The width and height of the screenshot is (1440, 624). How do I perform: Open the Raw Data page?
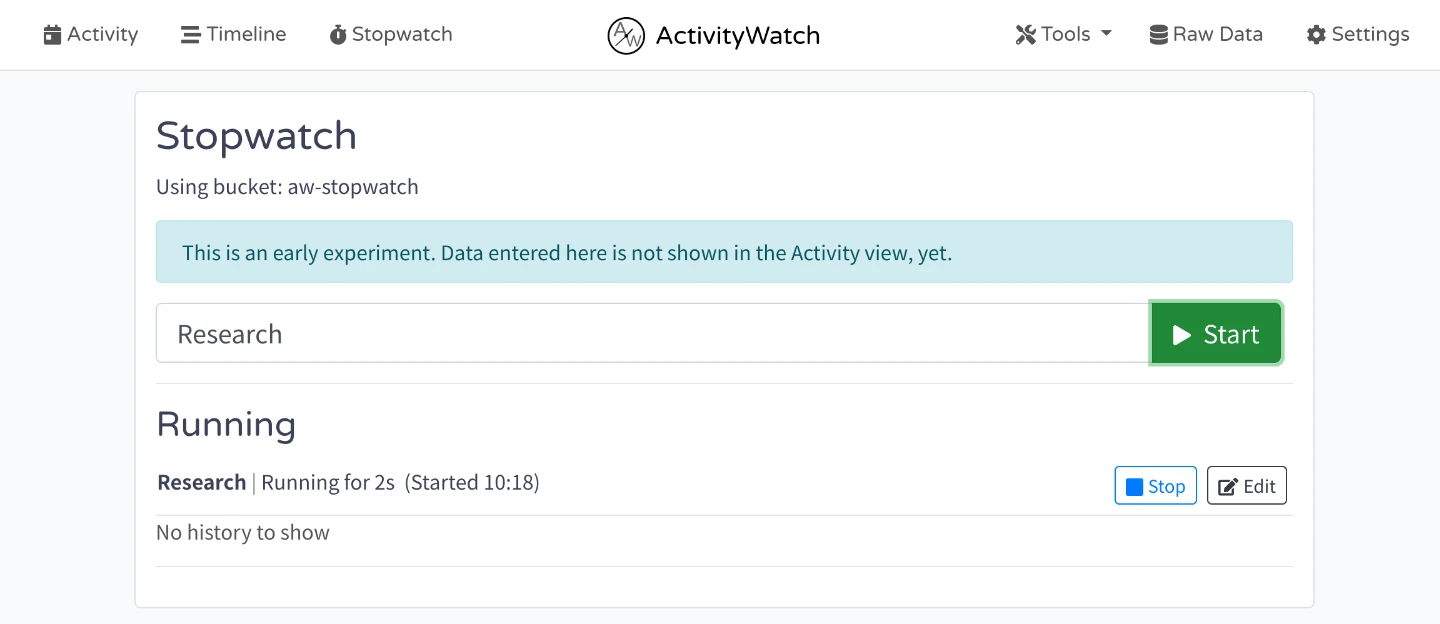tap(1217, 35)
